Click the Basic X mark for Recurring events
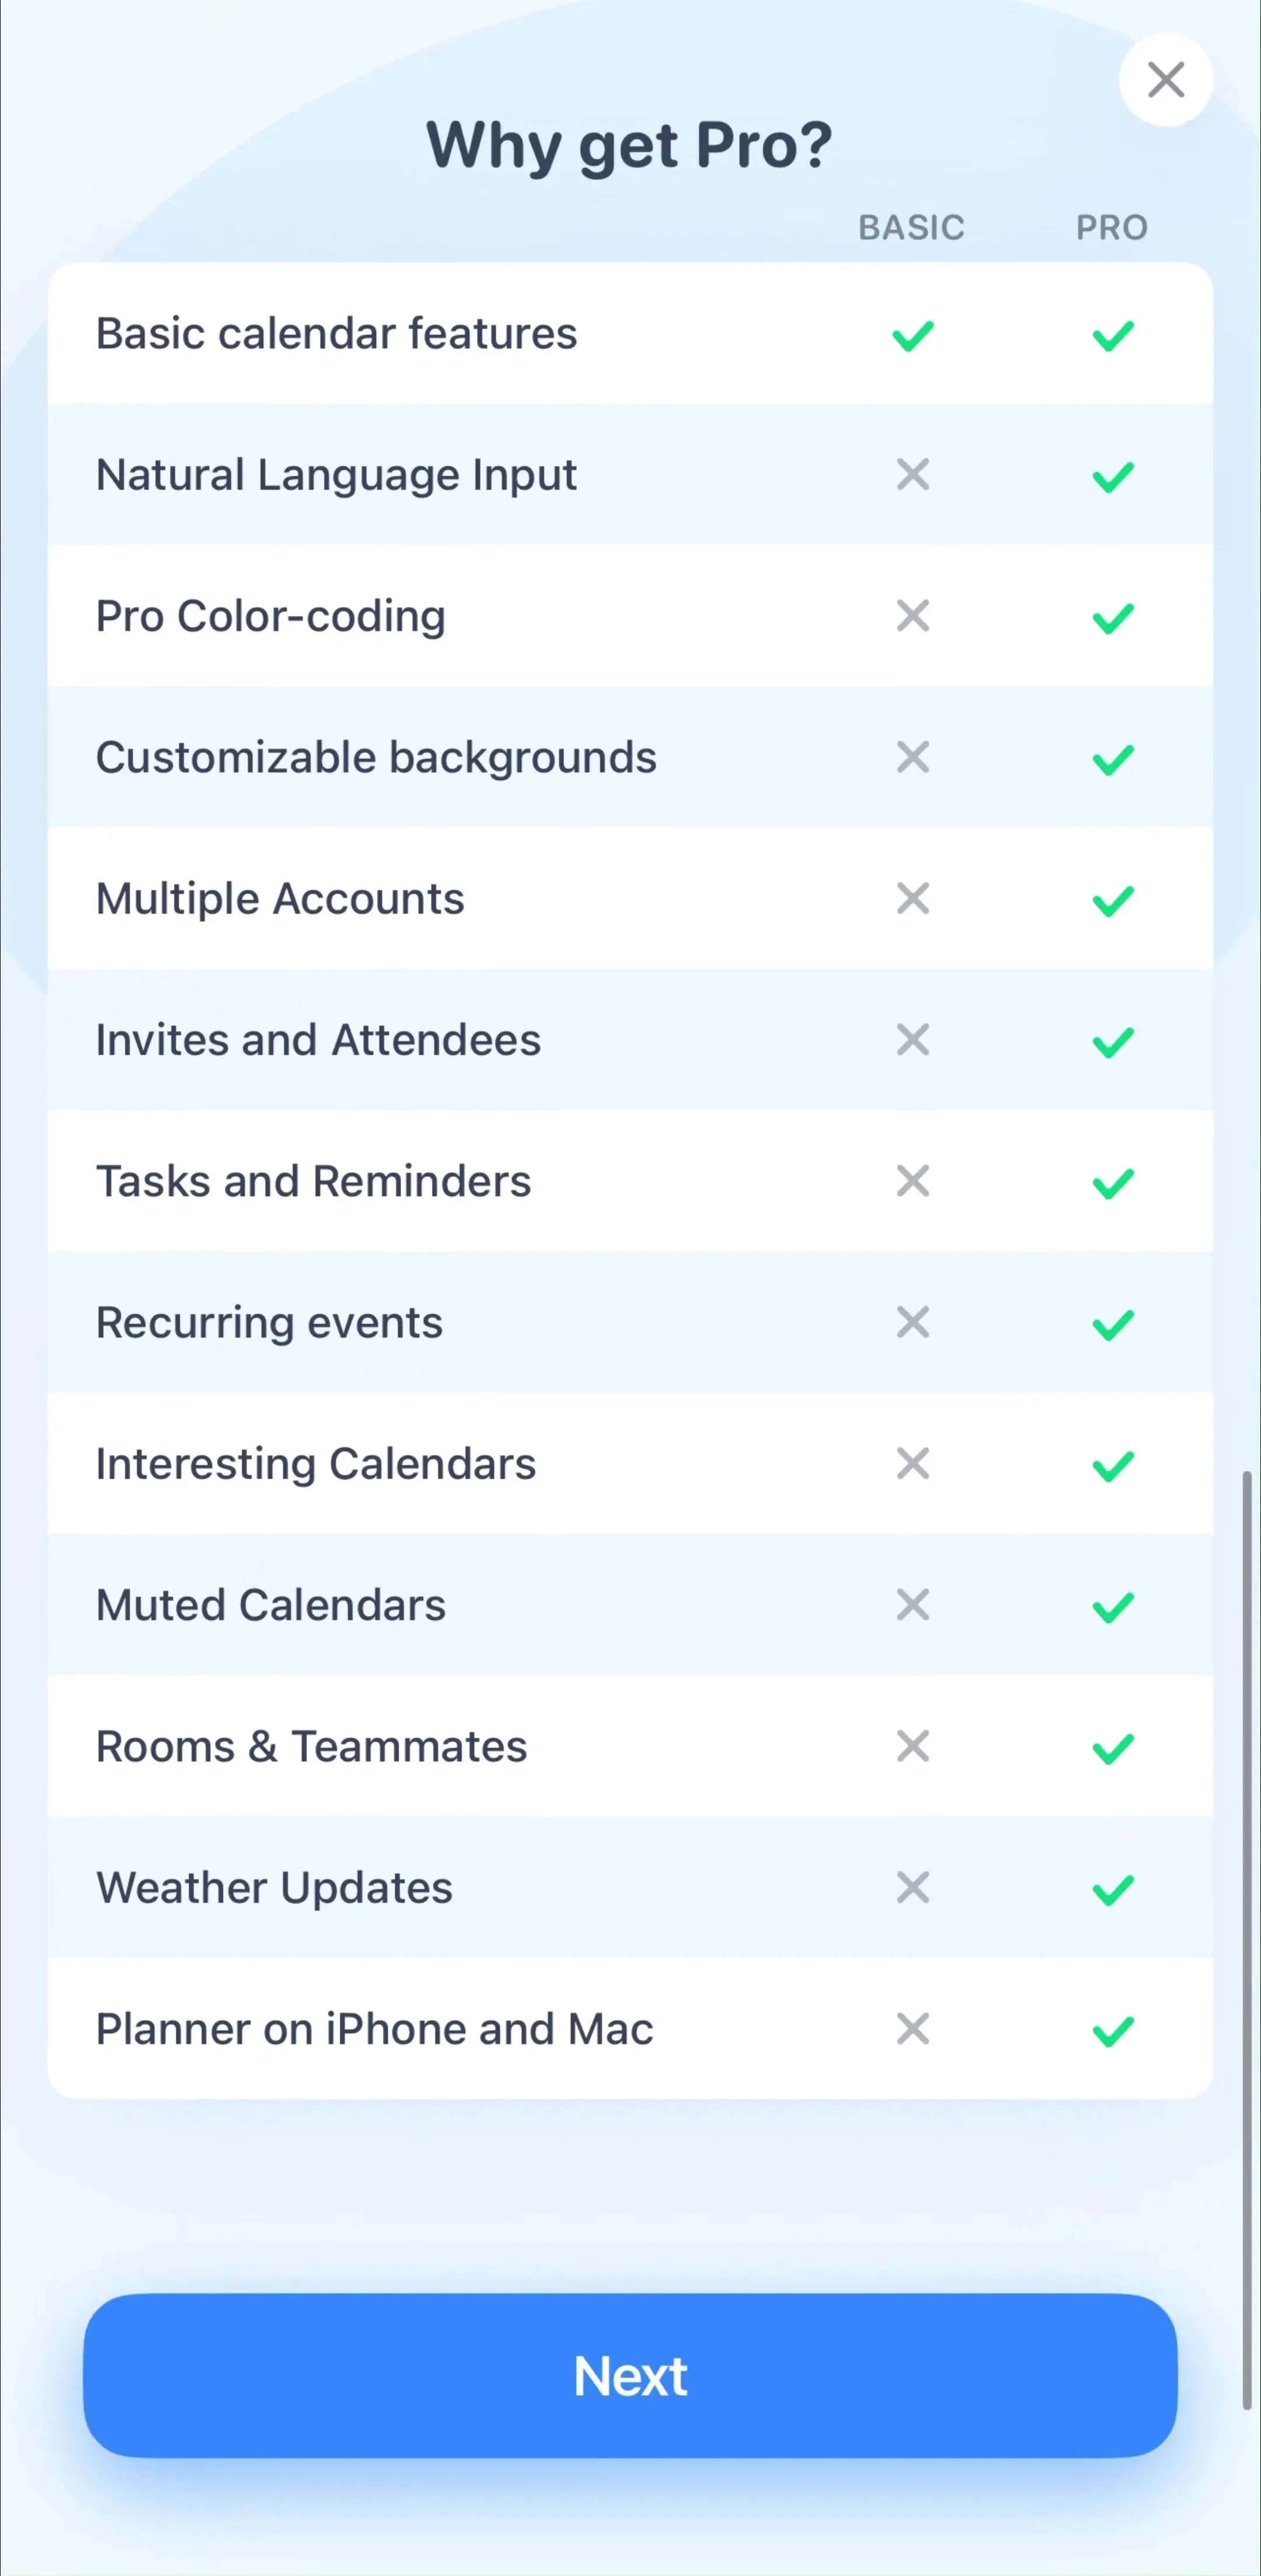Screen dimensions: 1261x2576 913,1322
